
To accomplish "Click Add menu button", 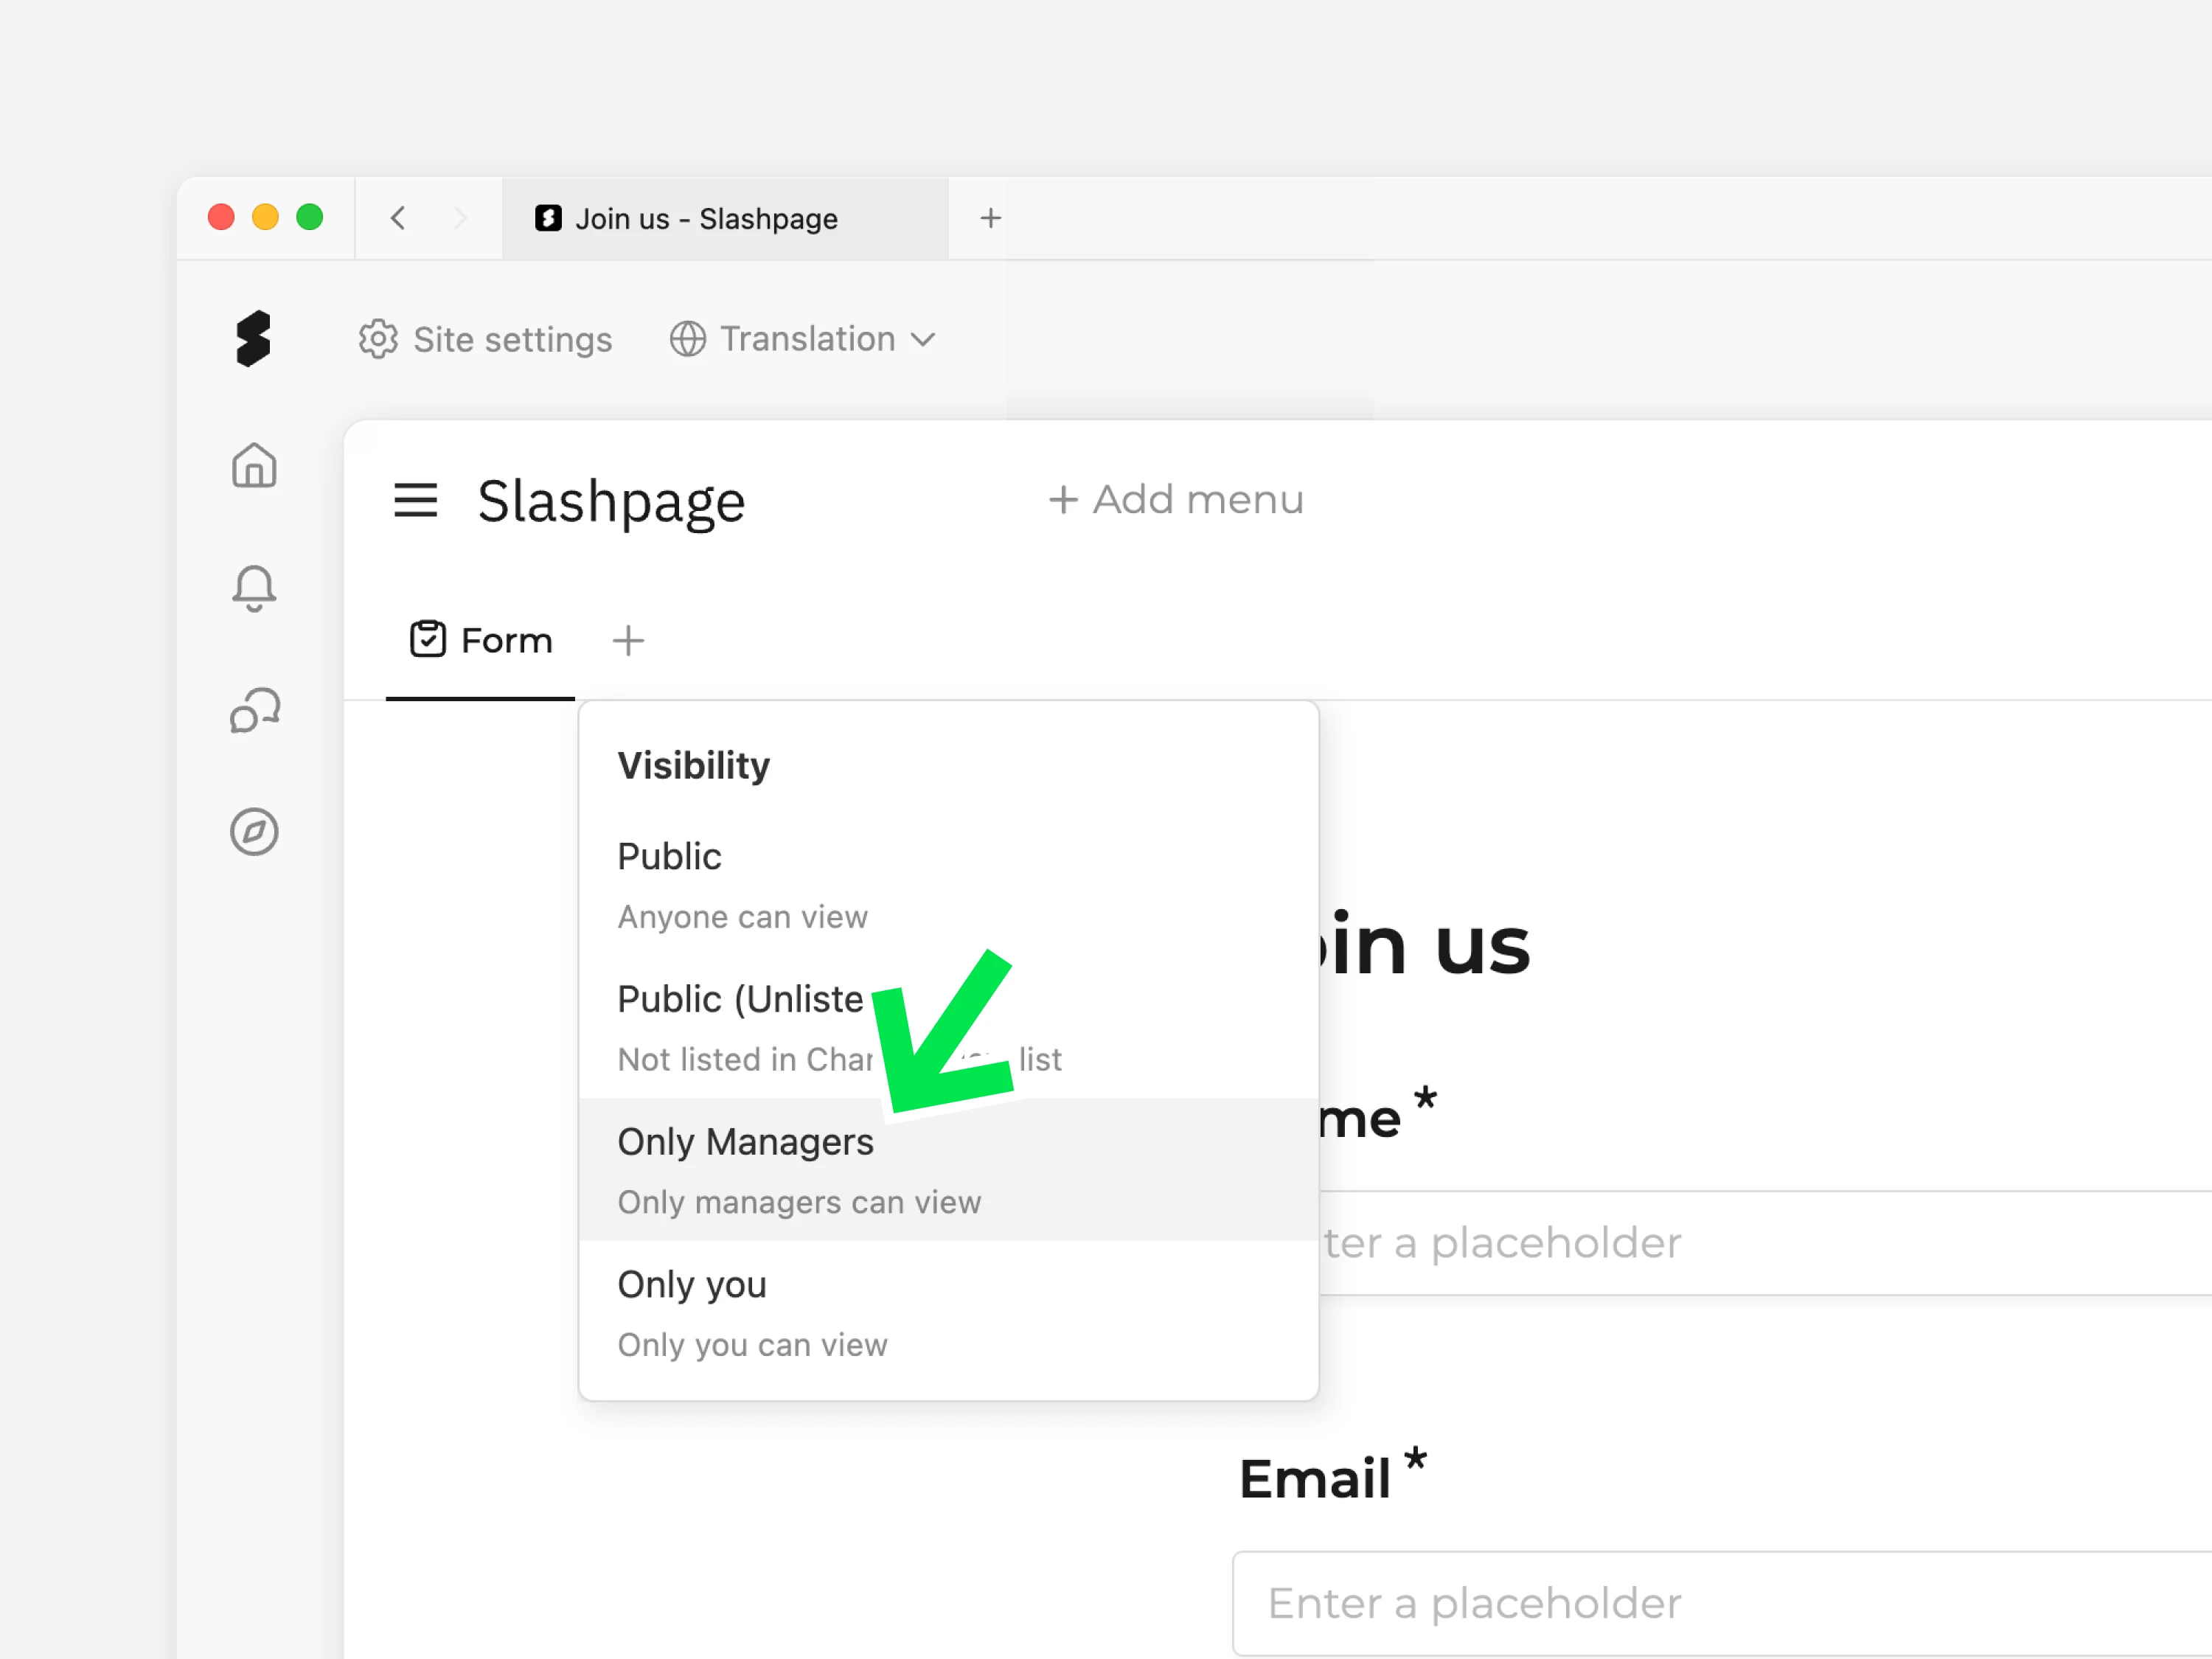I will [x=1176, y=499].
